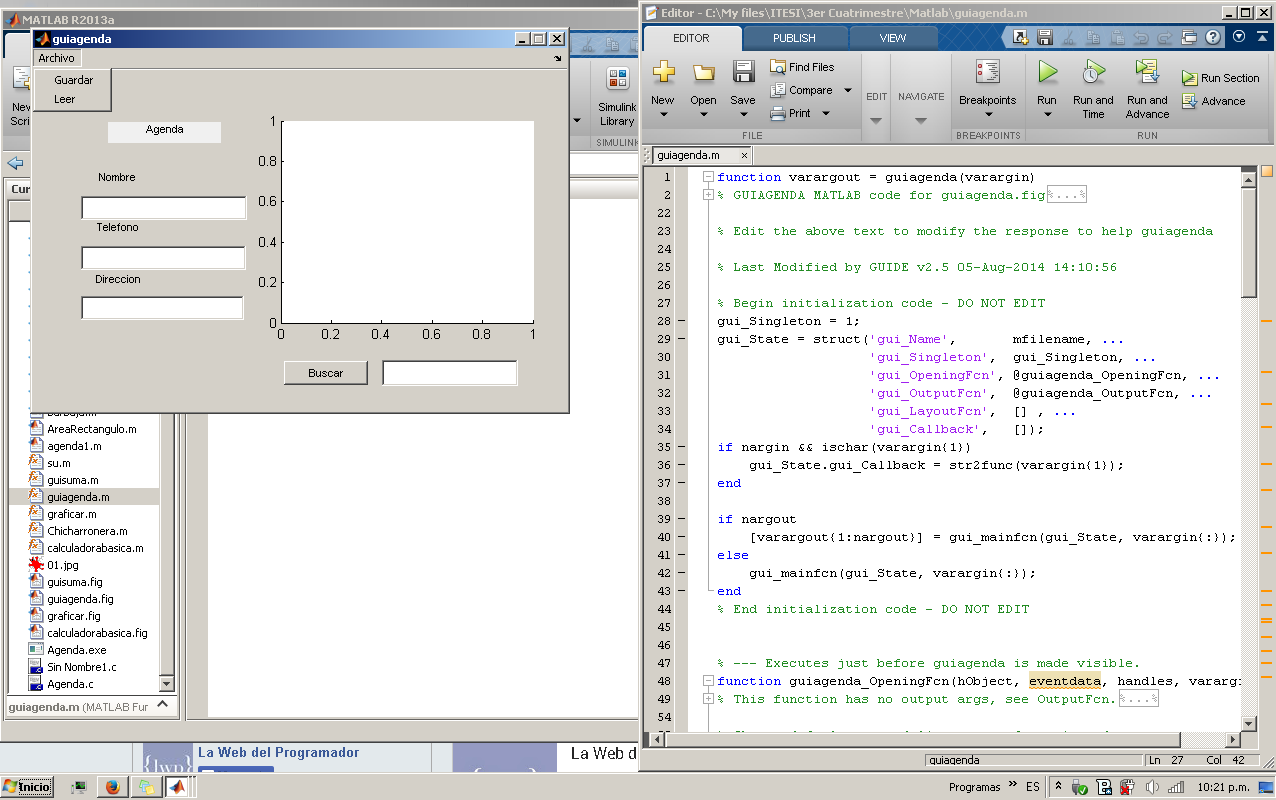Click the Nombre input field
The width and height of the screenshot is (1276, 800).
pyautogui.click(x=164, y=208)
